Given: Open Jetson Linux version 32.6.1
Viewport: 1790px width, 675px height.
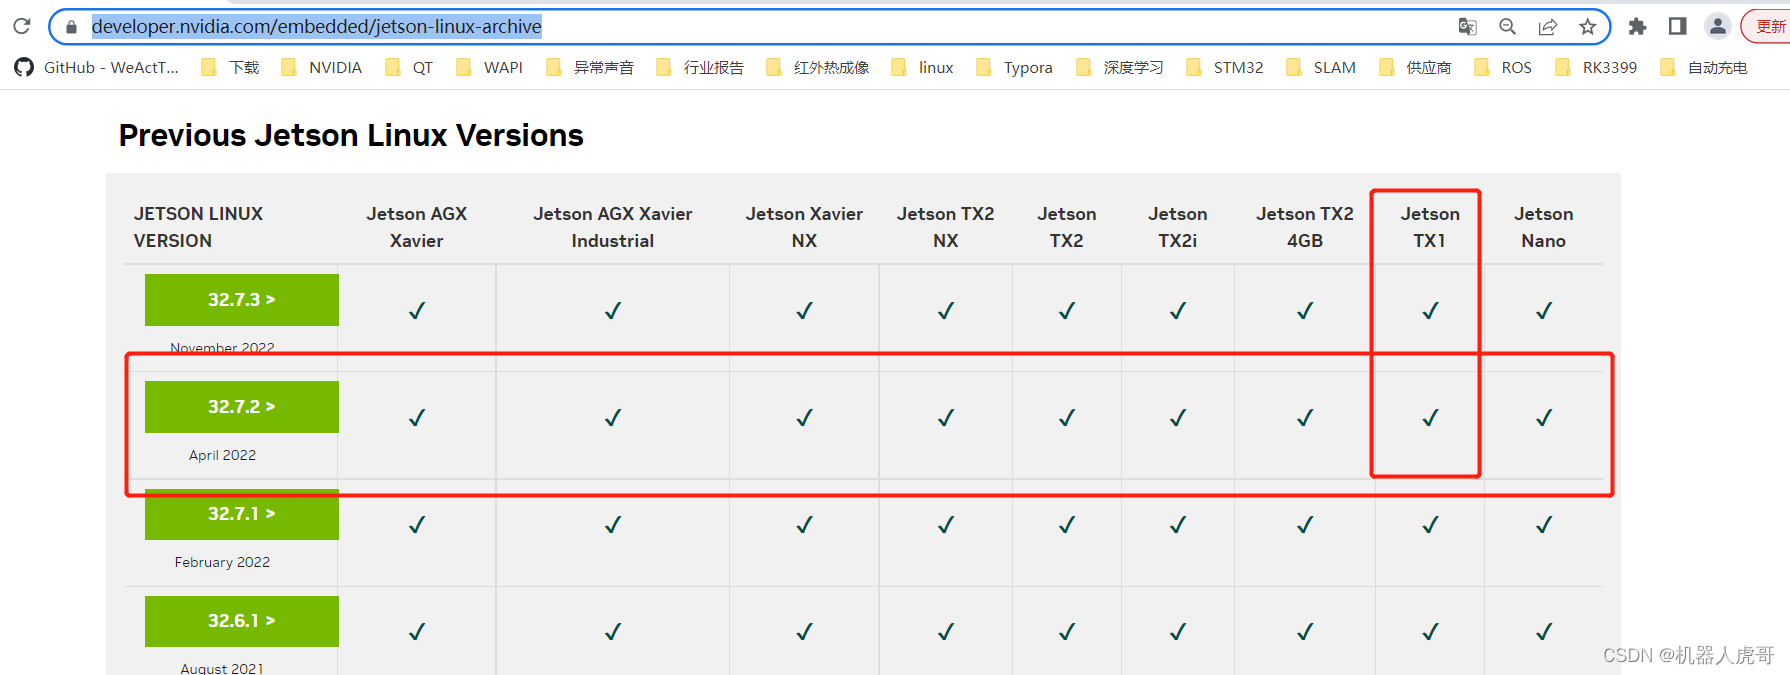Looking at the screenshot, I should click(242, 621).
